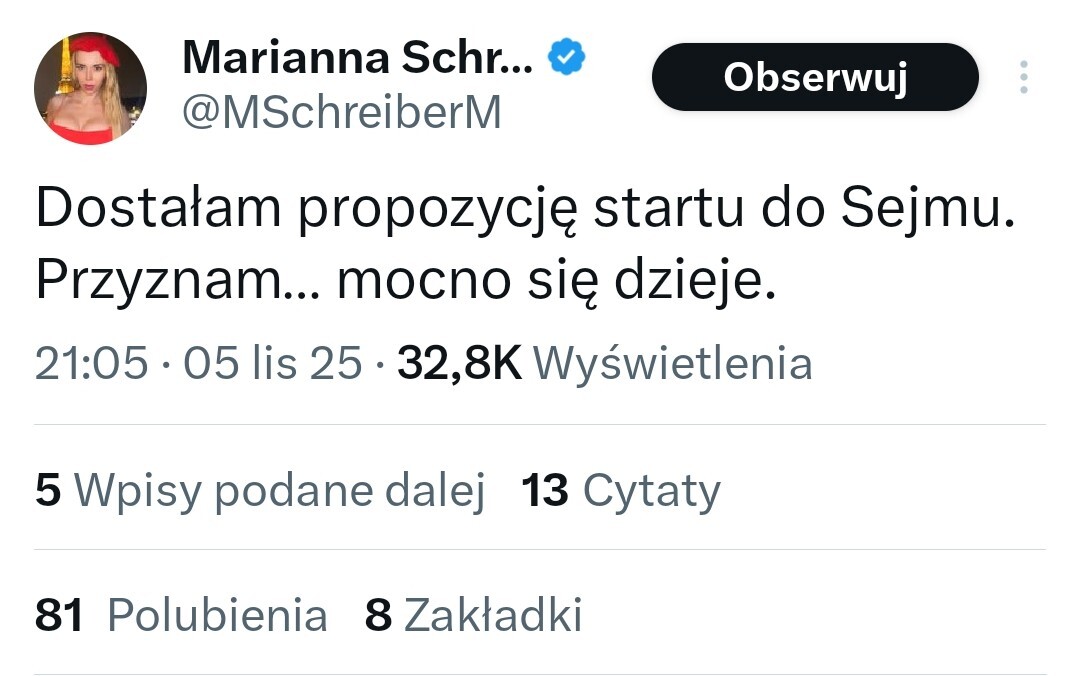Image resolution: width=1080 pixels, height=676 pixels.
Task: Click the likes count number 81
Action: pyautogui.click(x=59, y=616)
